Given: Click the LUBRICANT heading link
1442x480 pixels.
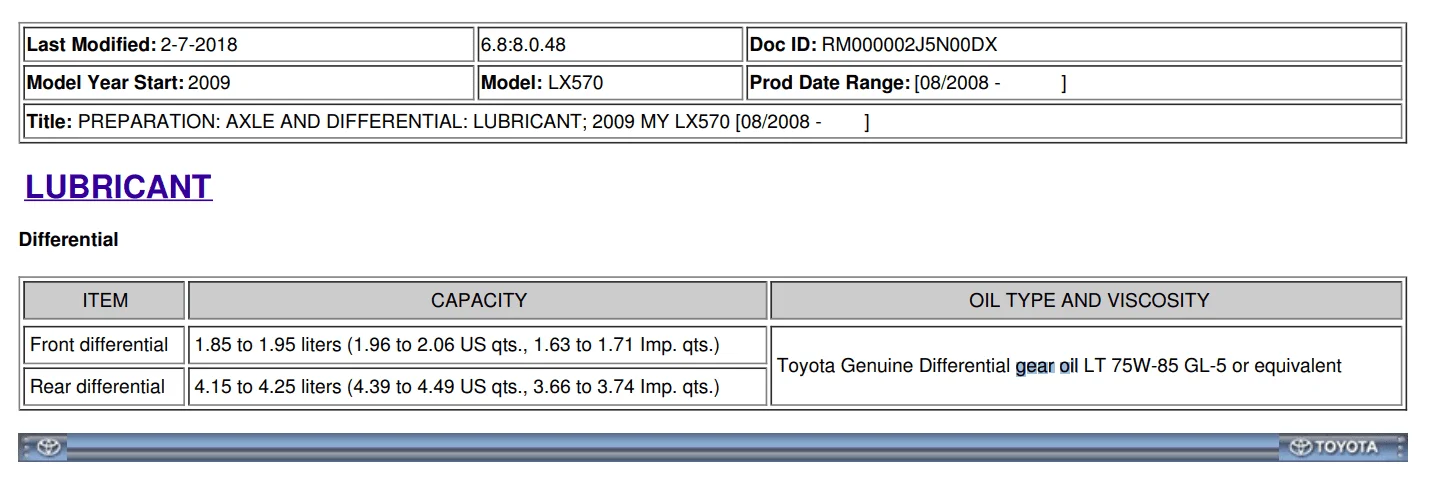Looking at the screenshot, I should point(118,187).
